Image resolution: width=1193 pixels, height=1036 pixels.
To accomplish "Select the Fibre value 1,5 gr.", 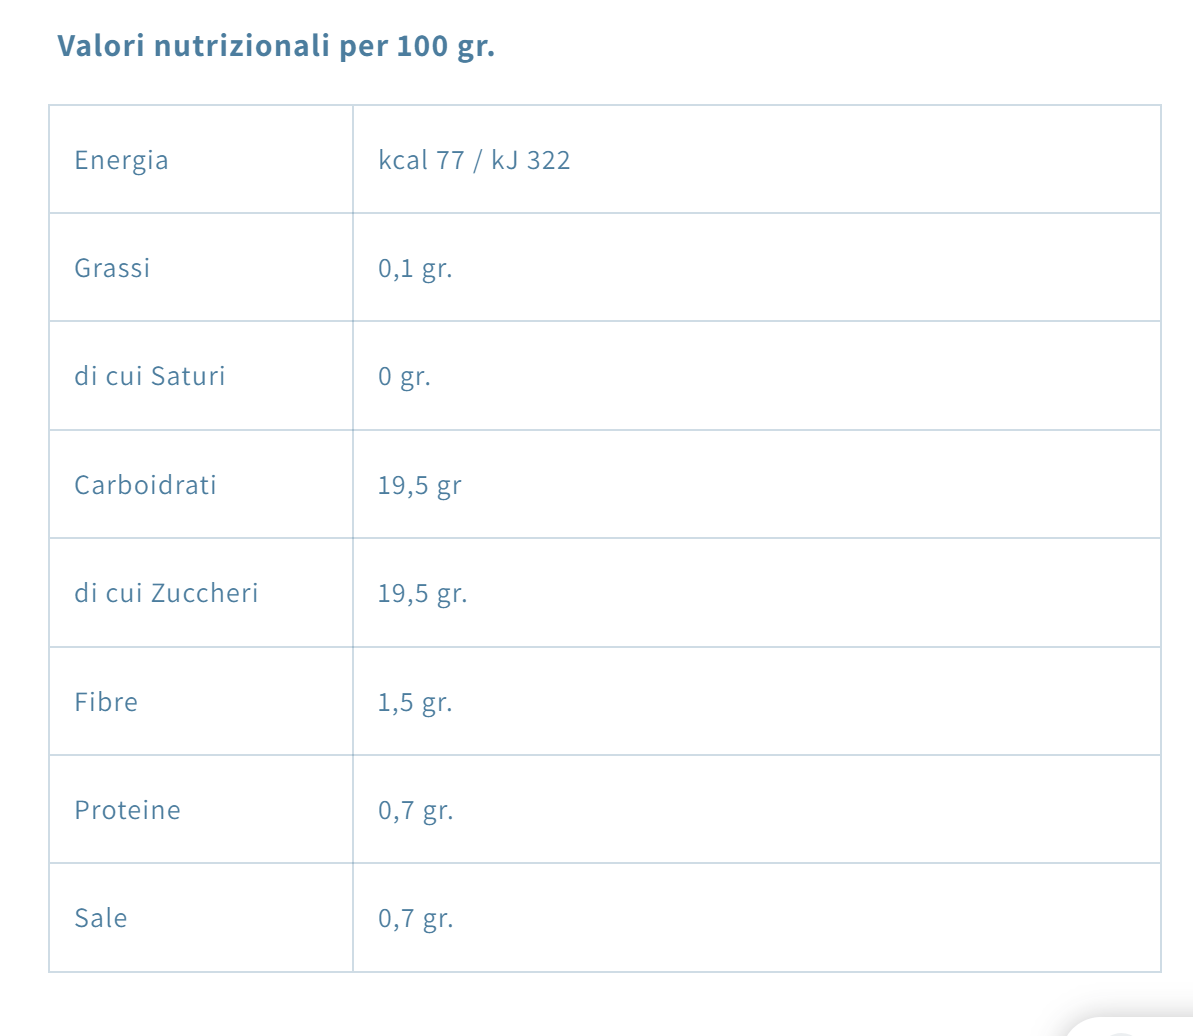I will point(415,702).
